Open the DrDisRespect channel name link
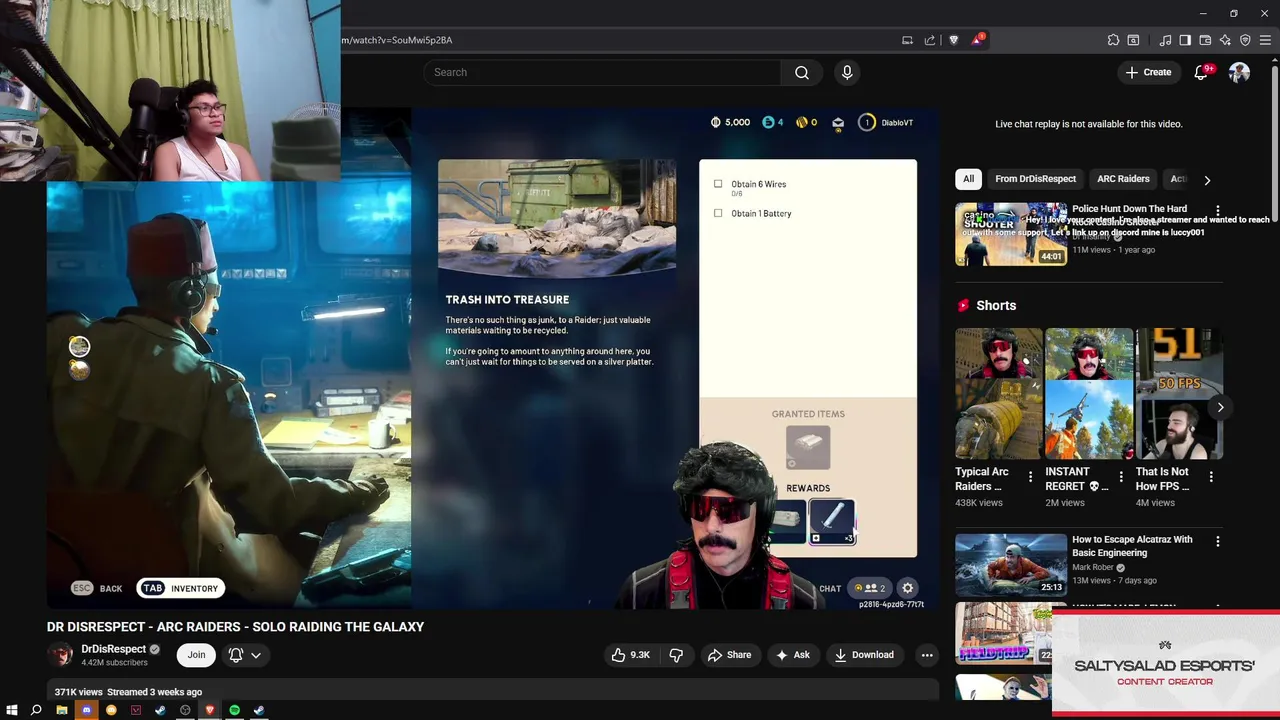 [x=113, y=649]
